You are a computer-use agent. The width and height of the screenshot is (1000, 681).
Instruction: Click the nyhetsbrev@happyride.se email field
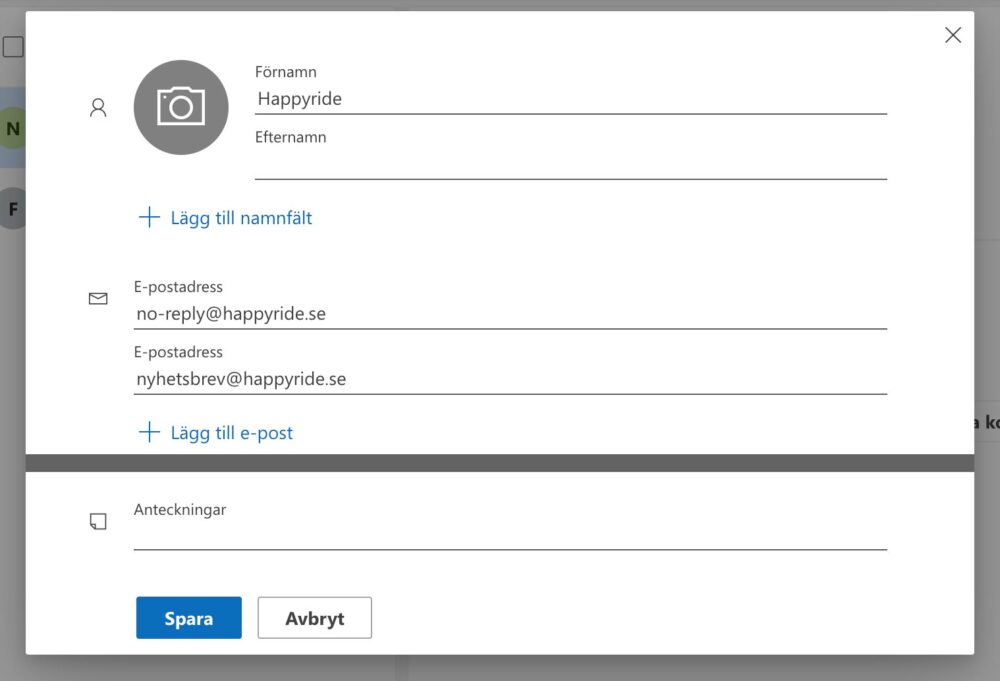tap(510, 379)
